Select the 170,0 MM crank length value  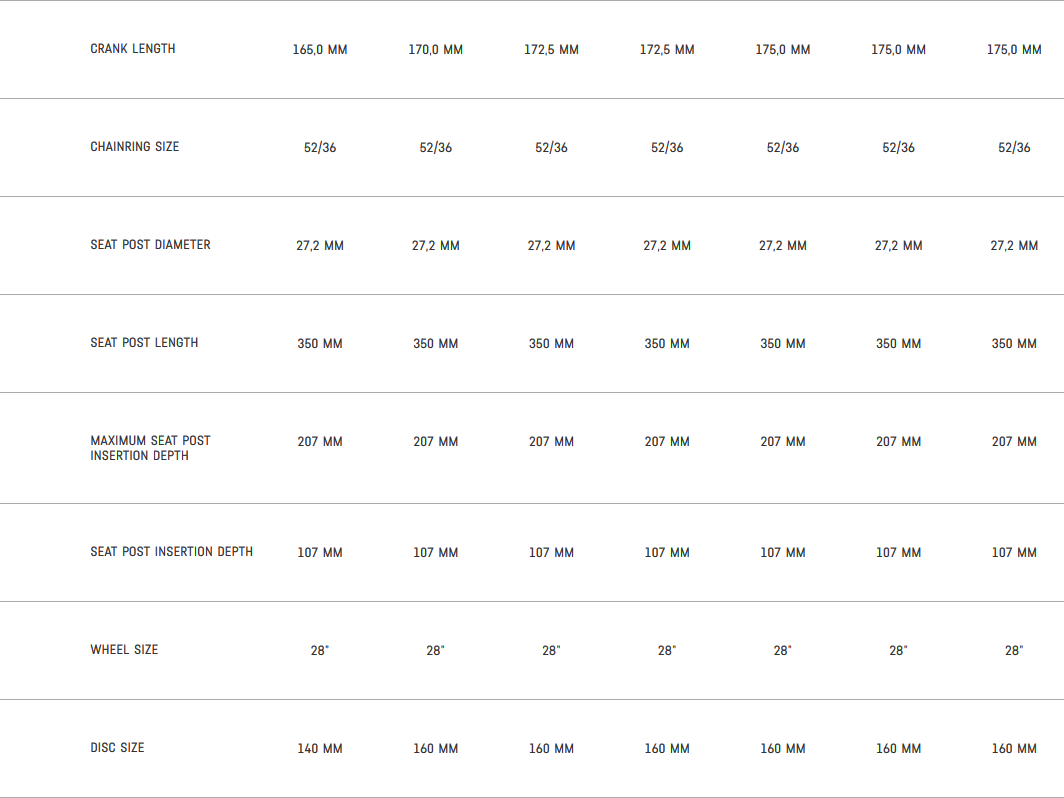point(435,50)
